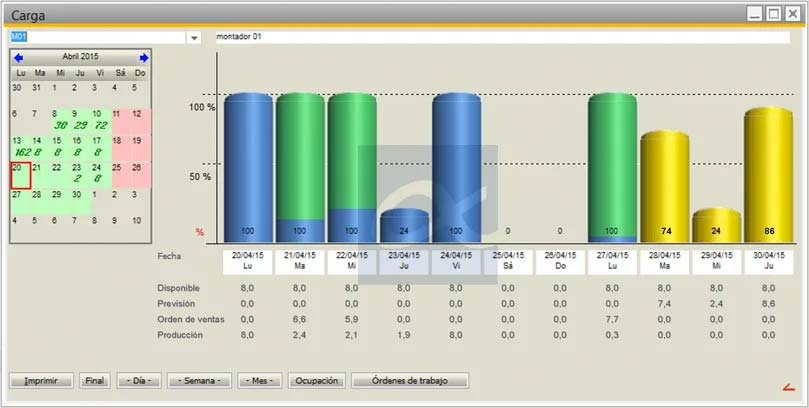Go to previous month in calendar
This screenshot has height=408, width=809.
pyautogui.click(x=18, y=58)
